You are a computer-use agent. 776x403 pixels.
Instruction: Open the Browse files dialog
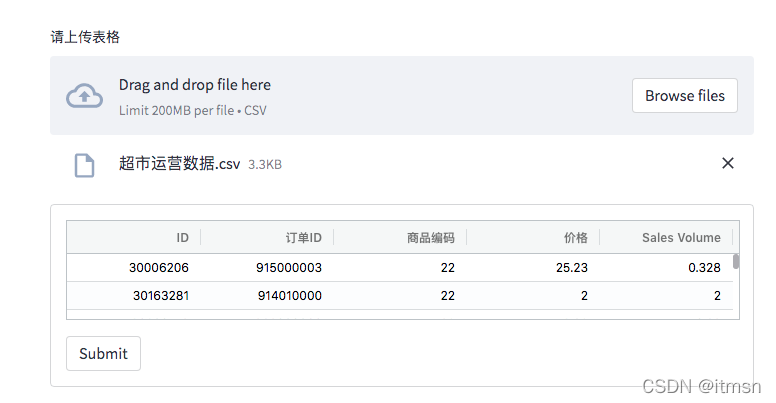(684, 96)
